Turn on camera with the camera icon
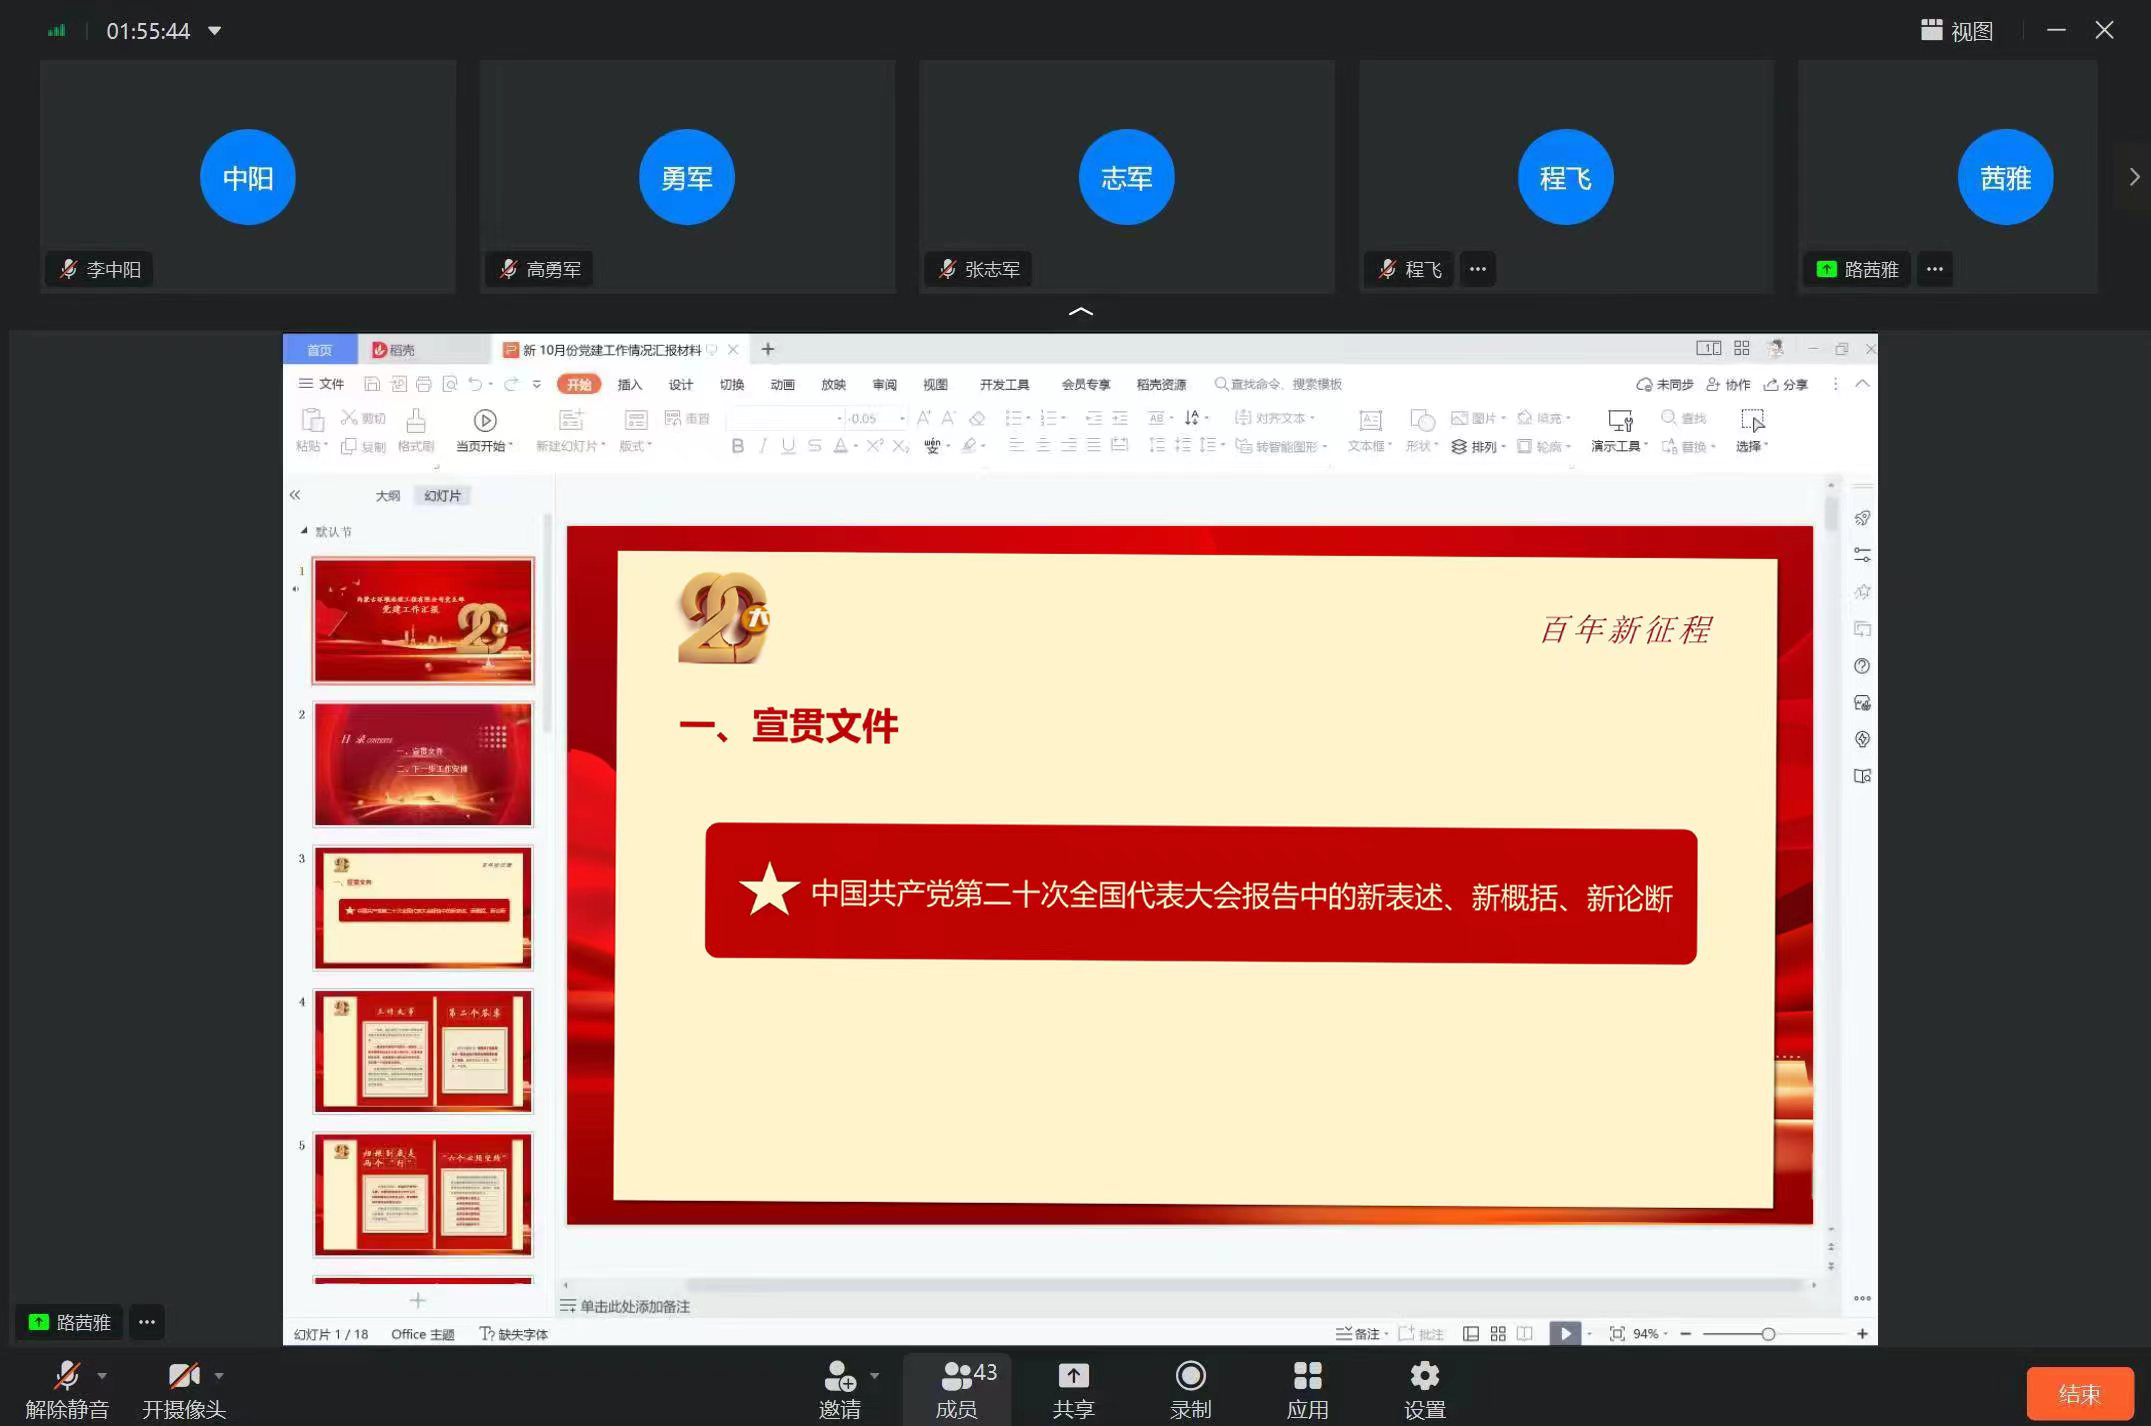 tap(184, 1376)
